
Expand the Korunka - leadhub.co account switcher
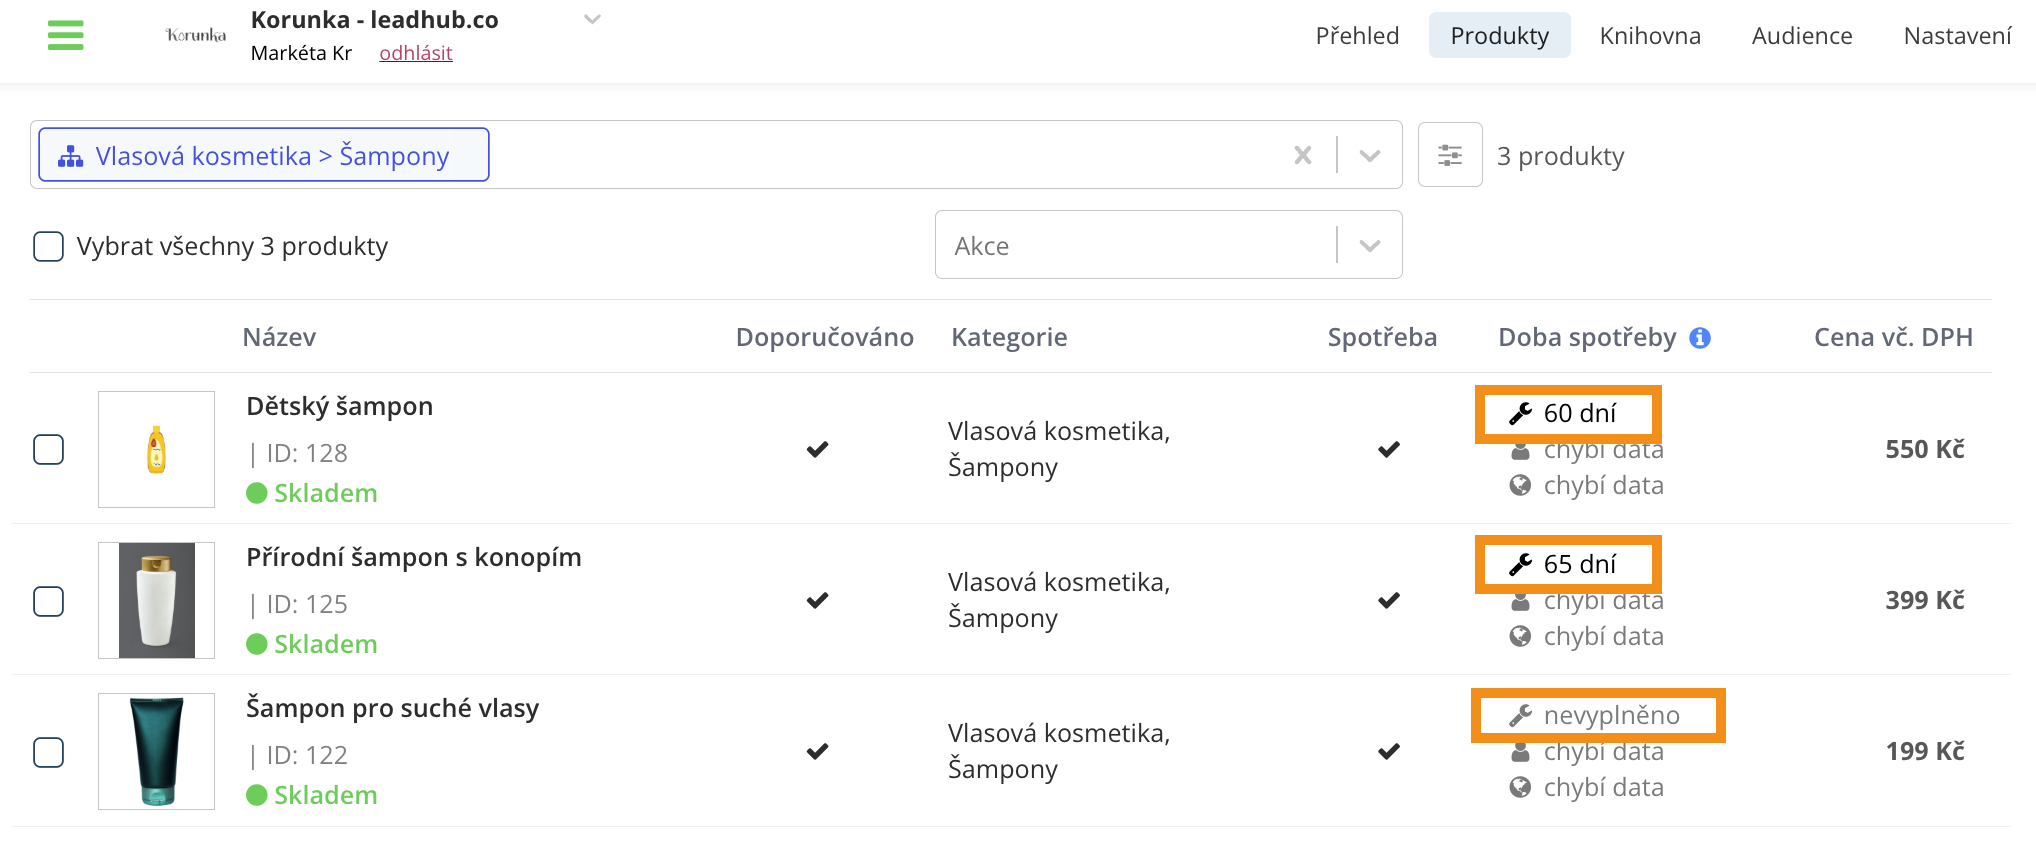click(592, 19)
